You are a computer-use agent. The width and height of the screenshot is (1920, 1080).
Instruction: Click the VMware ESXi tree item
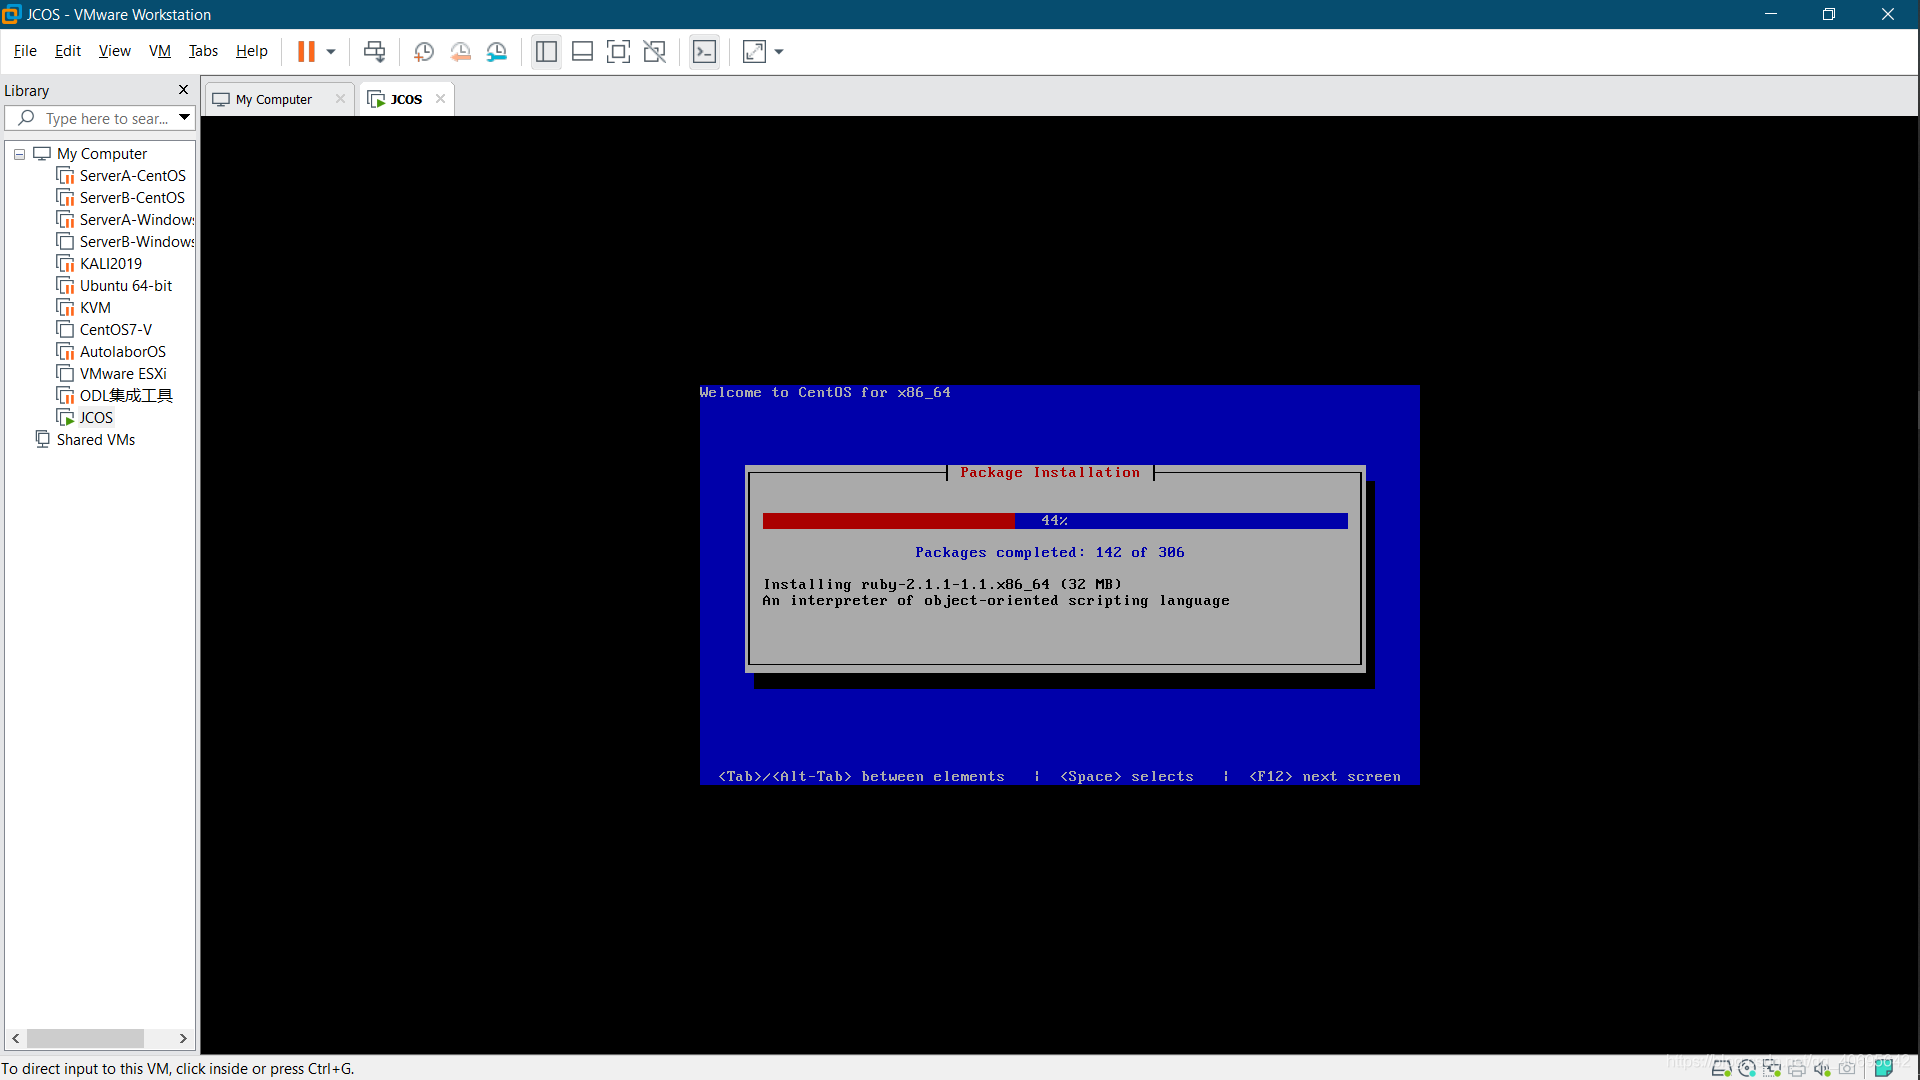123,373
